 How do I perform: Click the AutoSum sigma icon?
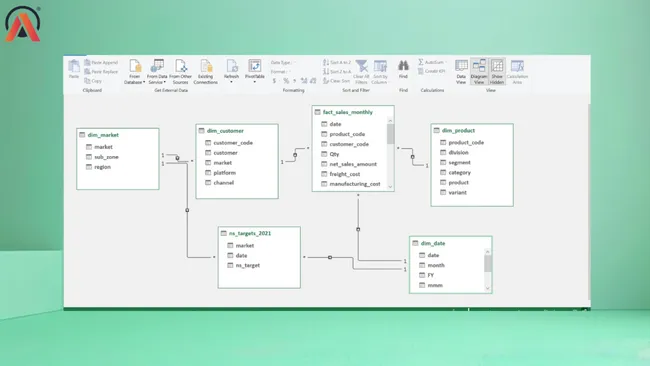pyautogui.click(x=420, y=62)
